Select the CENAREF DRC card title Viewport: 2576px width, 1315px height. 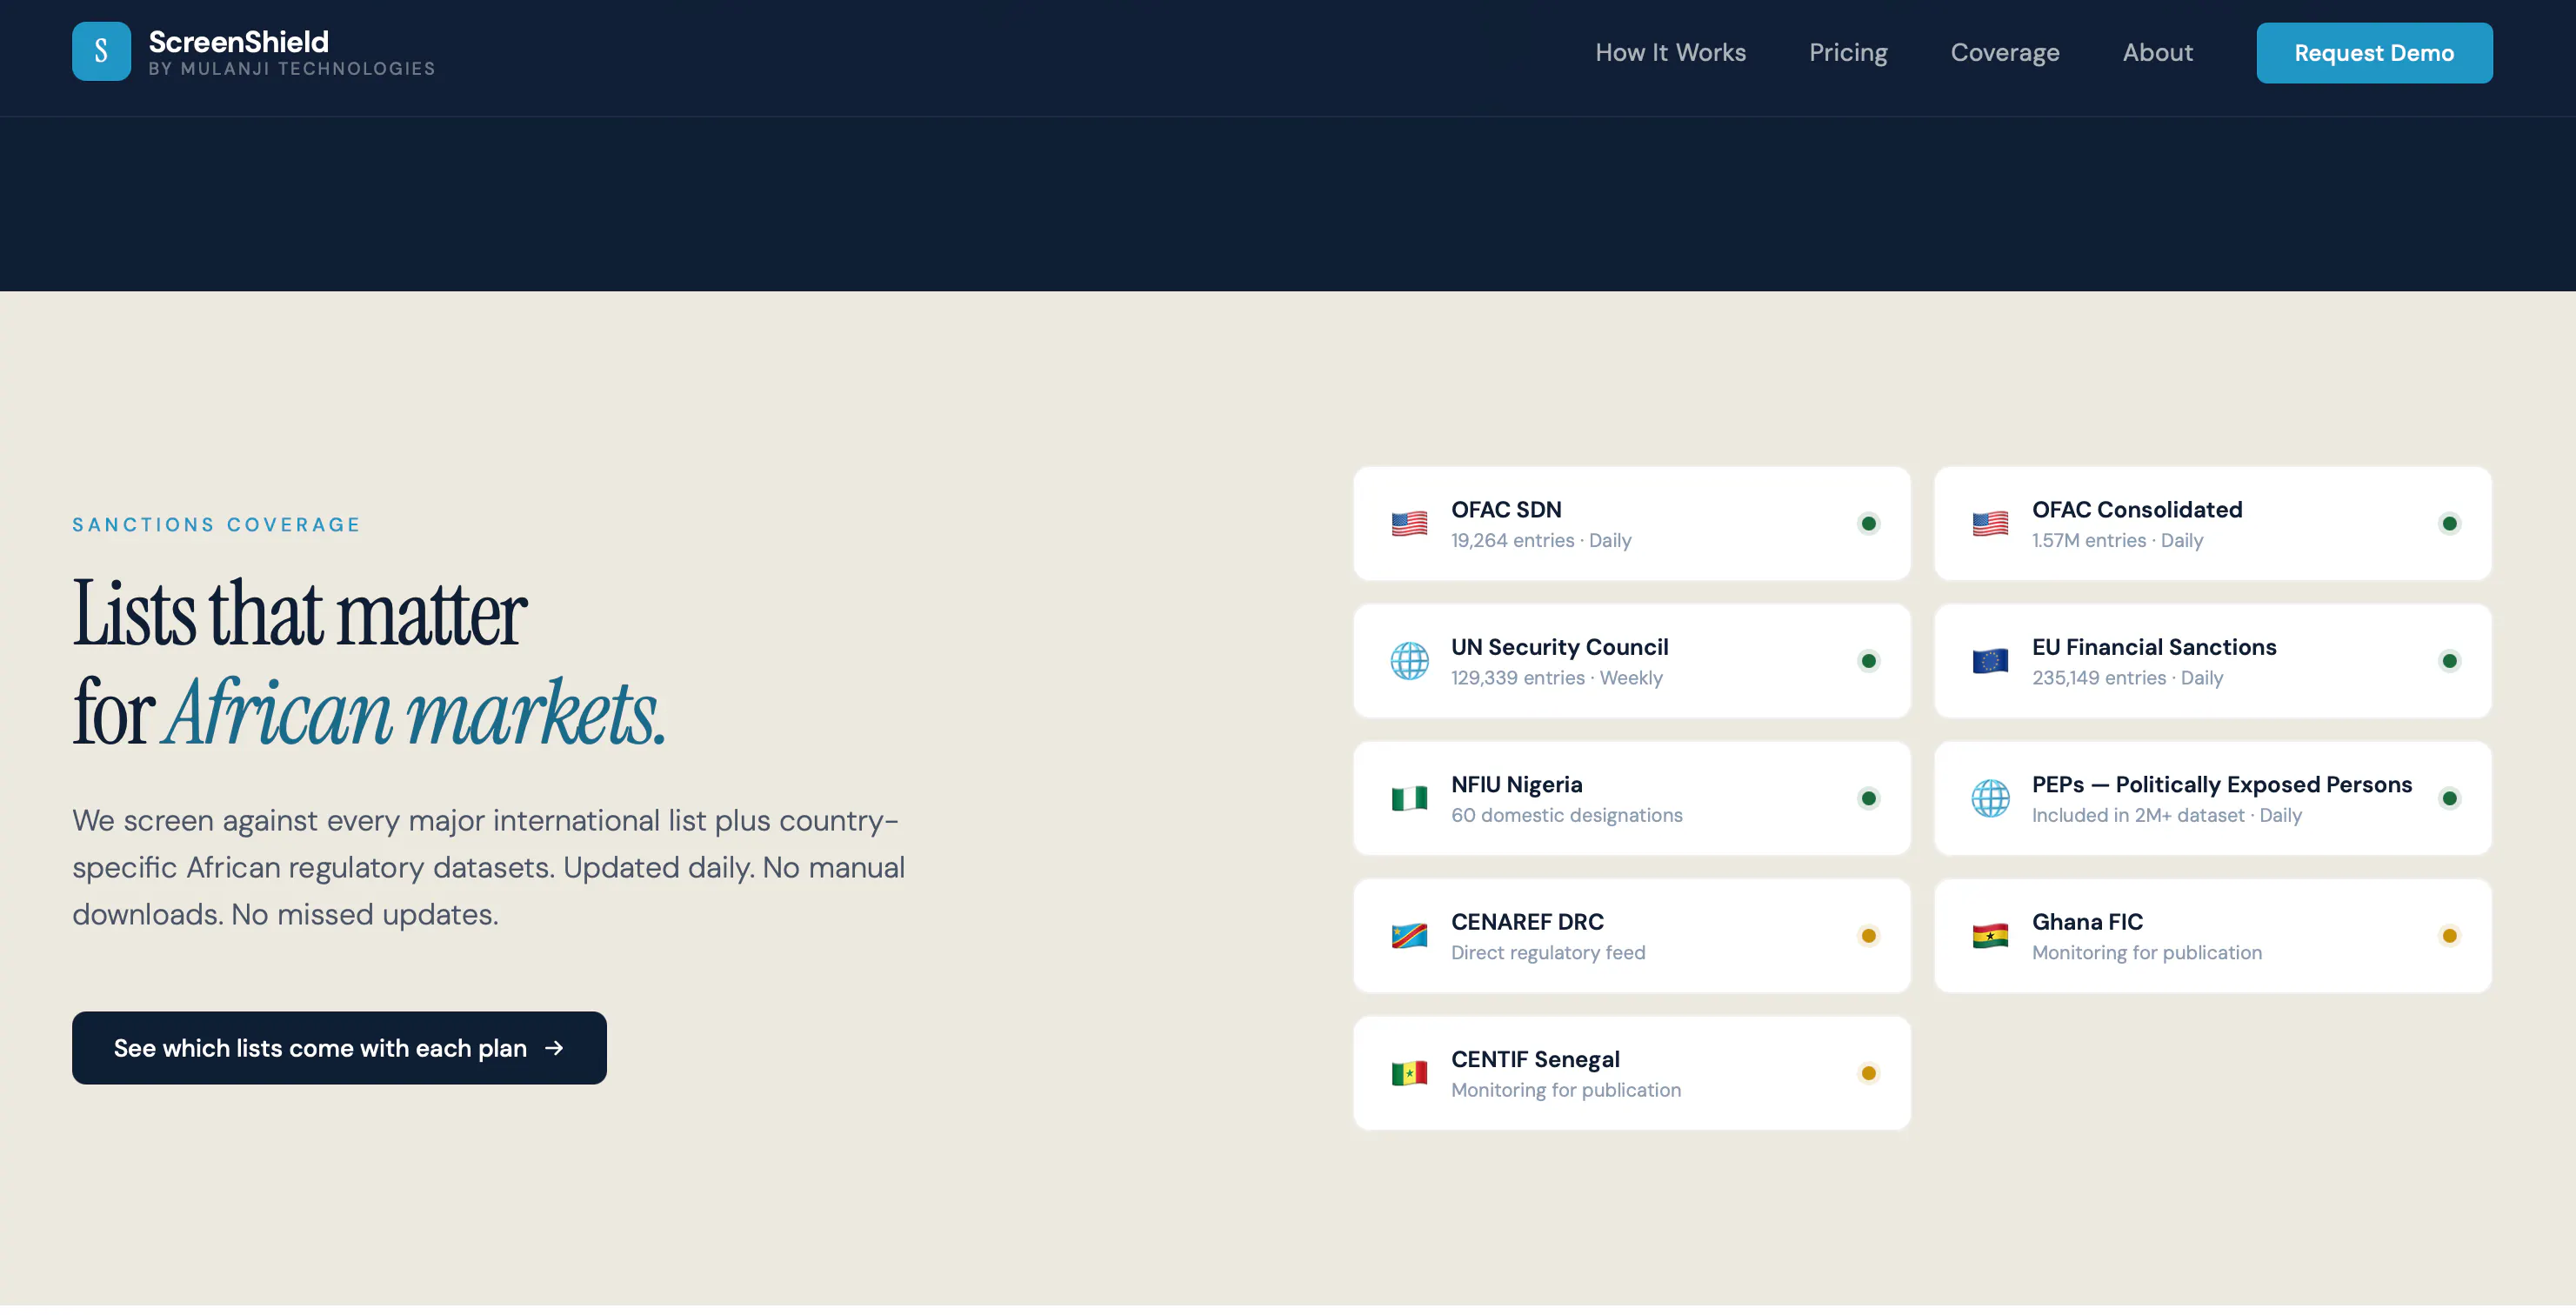[x=1527, y=922]
